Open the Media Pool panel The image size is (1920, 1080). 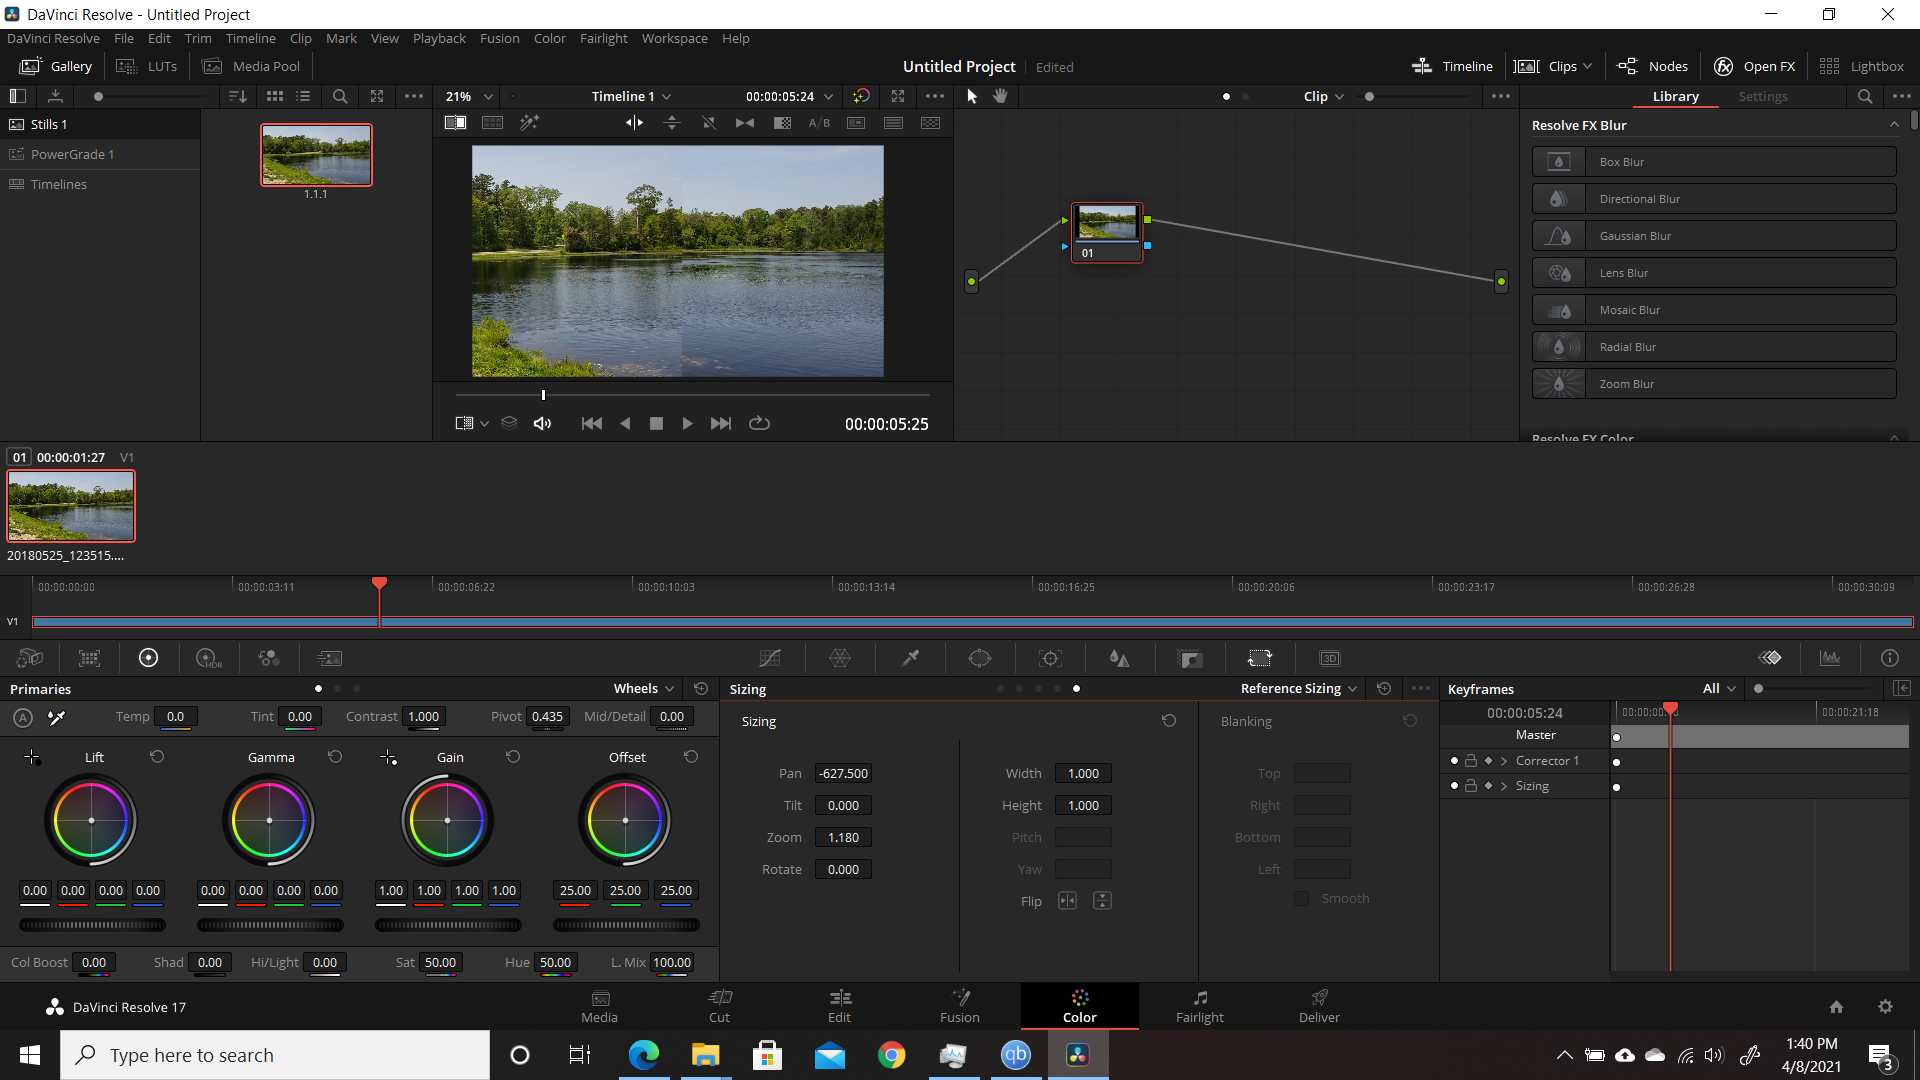[x=251, y=66]
